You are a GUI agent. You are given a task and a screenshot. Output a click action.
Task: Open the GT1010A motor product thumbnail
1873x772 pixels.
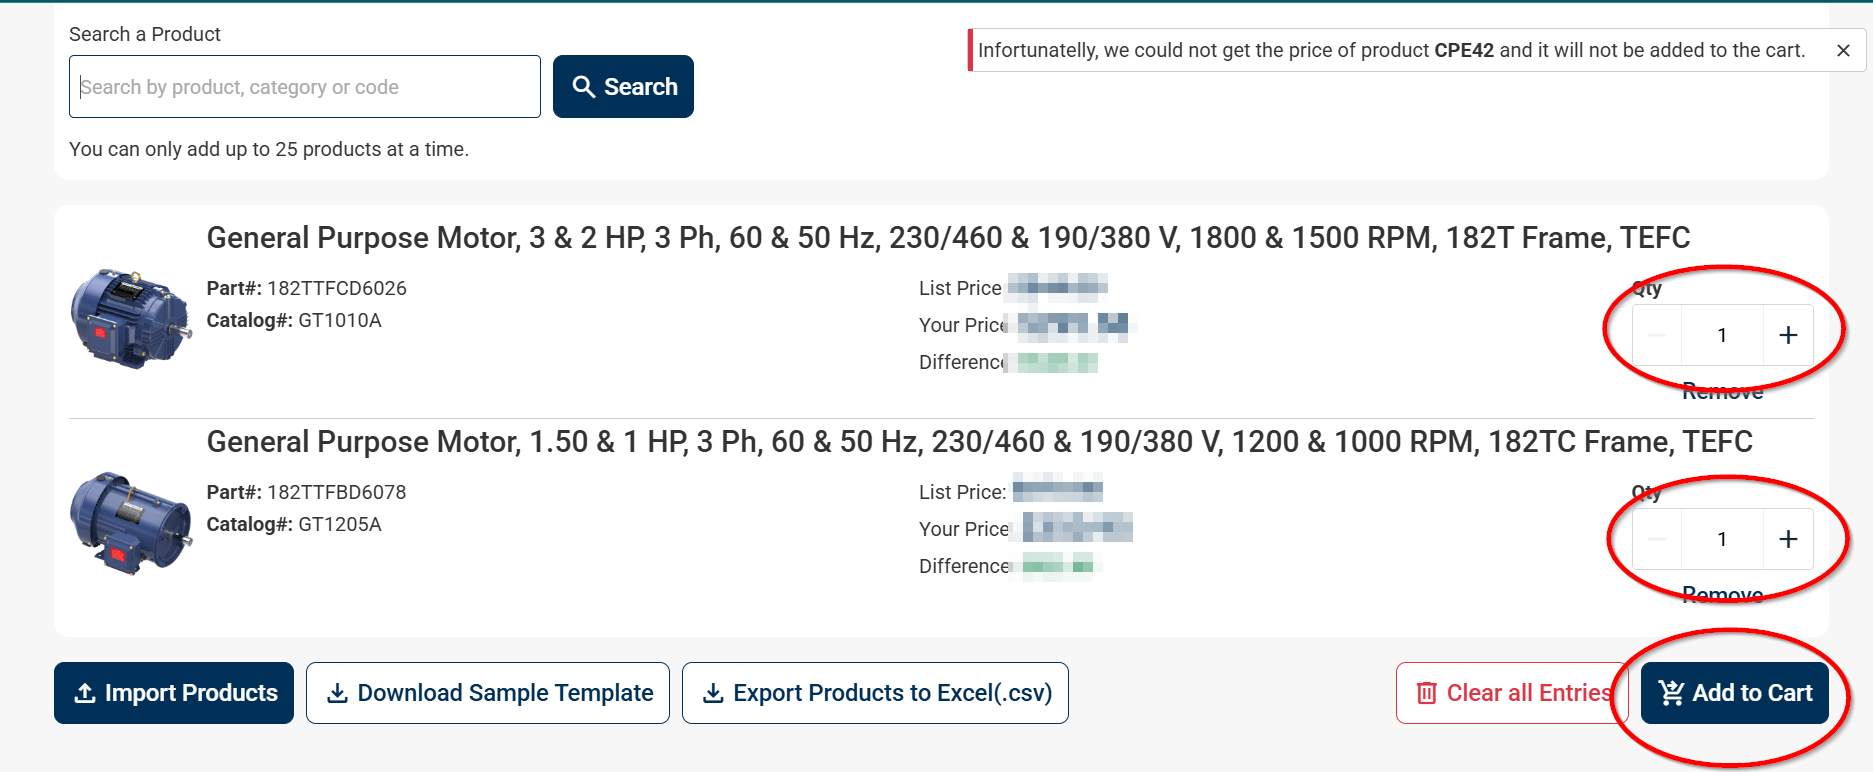[x=131, y=319]
